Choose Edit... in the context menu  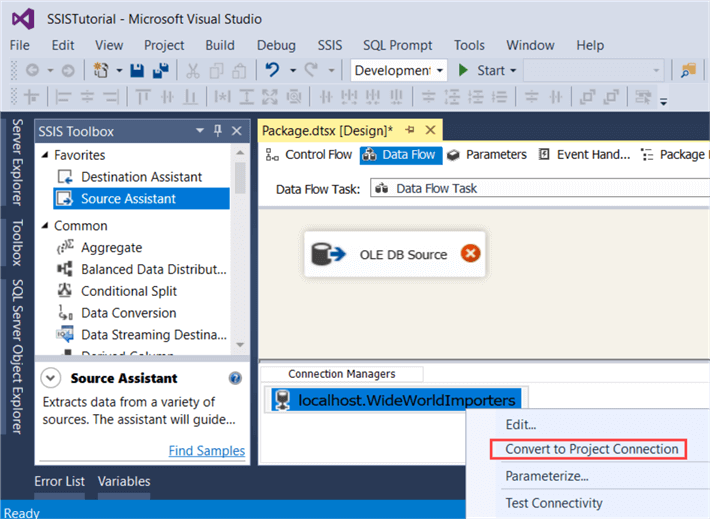tap(521, 425)
